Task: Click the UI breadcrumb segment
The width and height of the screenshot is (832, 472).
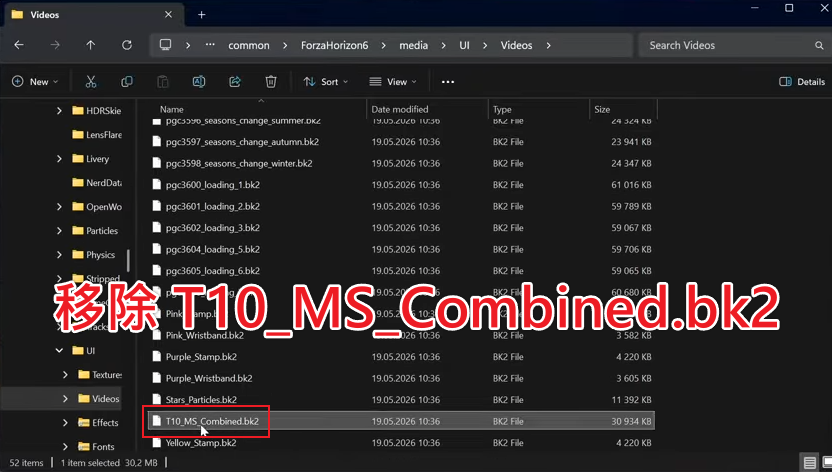Action: (x=464, y=46)
